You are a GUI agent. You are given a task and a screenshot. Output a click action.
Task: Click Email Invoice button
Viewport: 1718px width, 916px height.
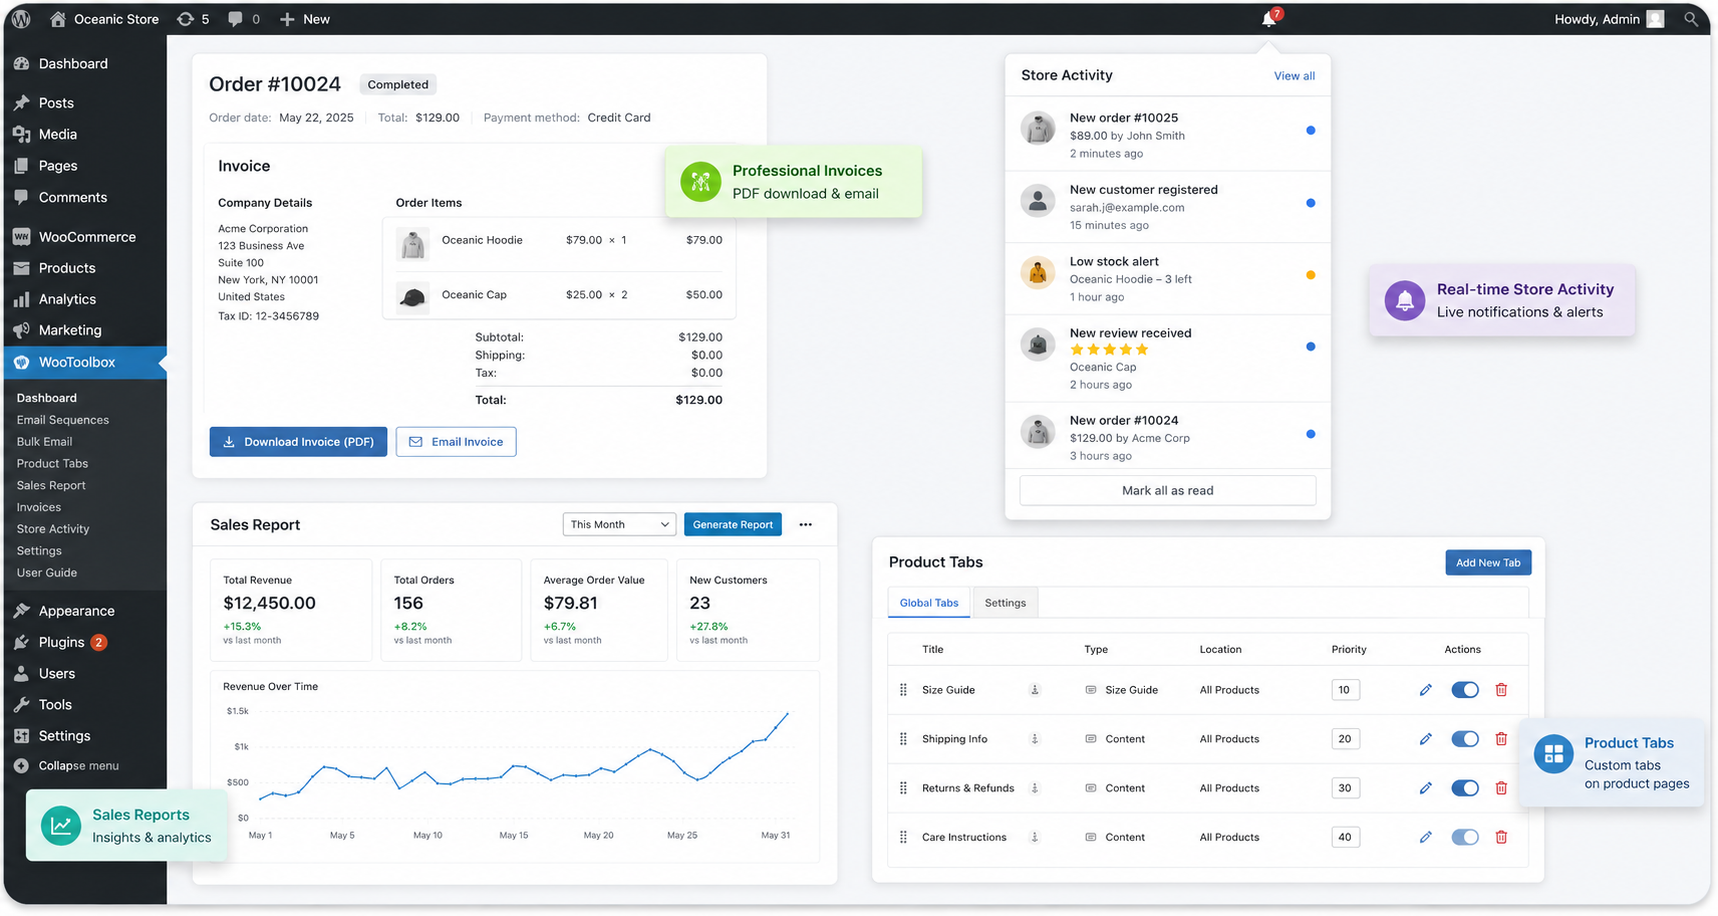456,442
